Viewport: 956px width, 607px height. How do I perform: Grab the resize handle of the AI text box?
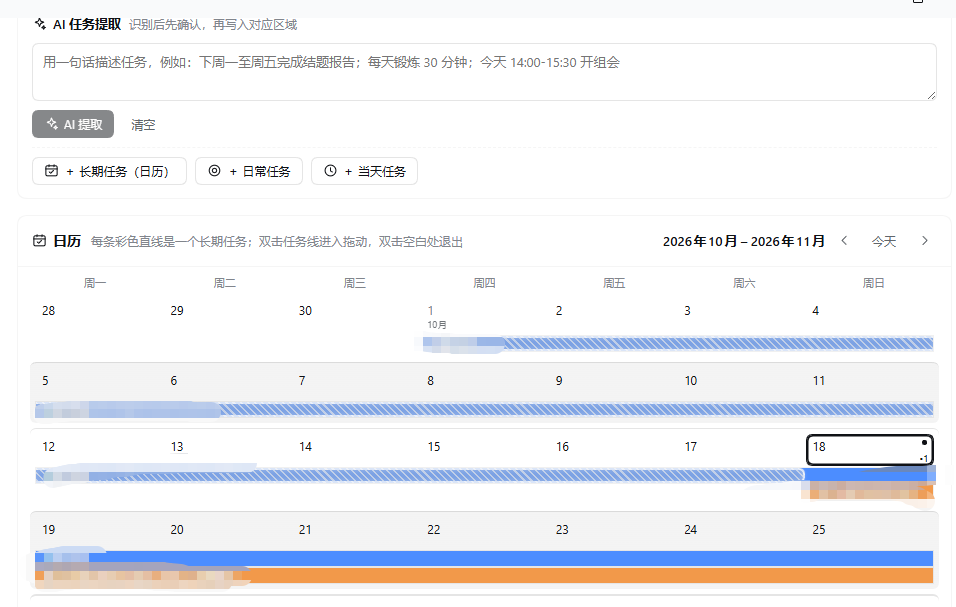click(932, 96)
